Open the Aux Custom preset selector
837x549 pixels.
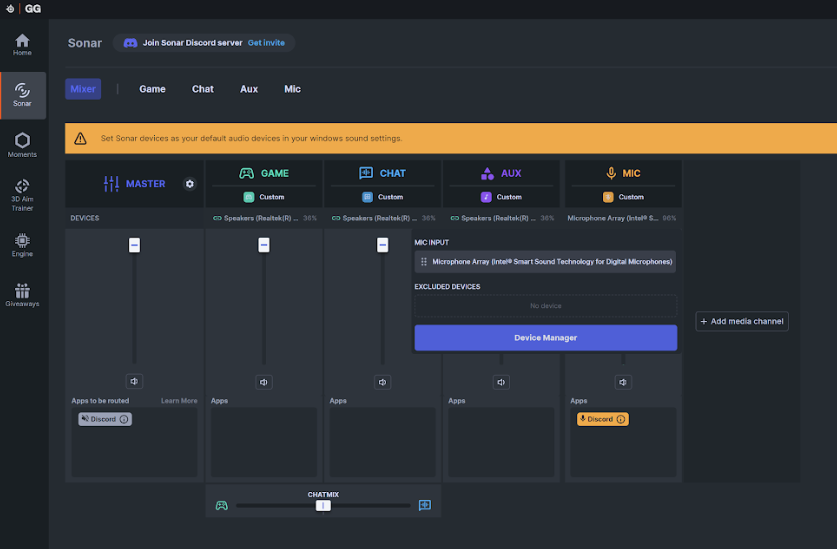(501, 197)
